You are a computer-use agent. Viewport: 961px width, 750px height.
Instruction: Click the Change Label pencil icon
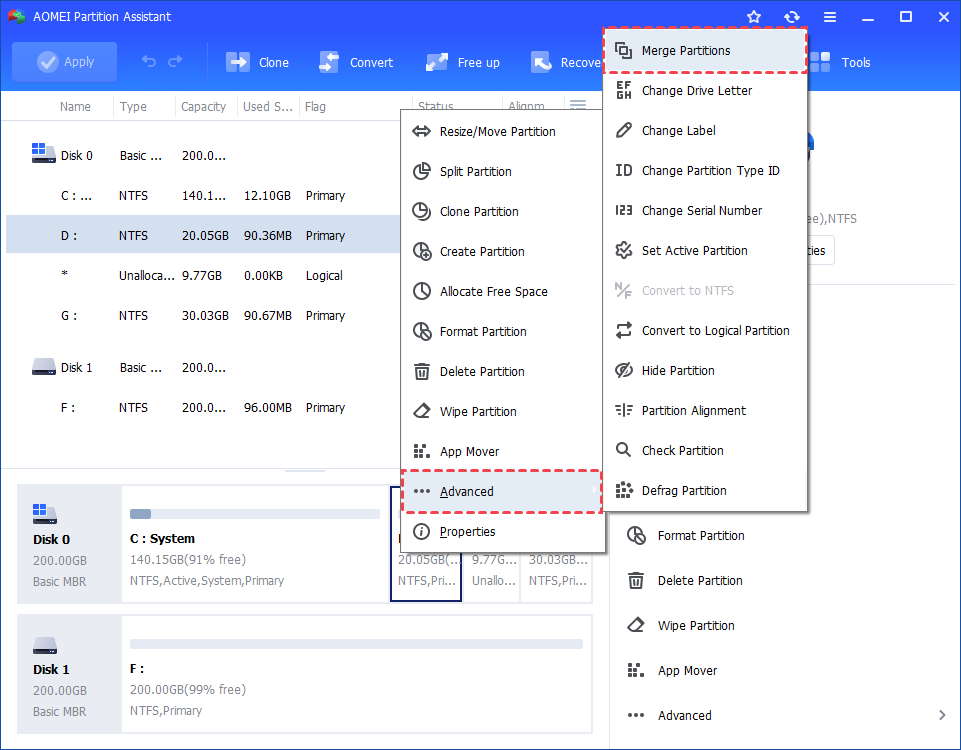(x=623, y=131)
